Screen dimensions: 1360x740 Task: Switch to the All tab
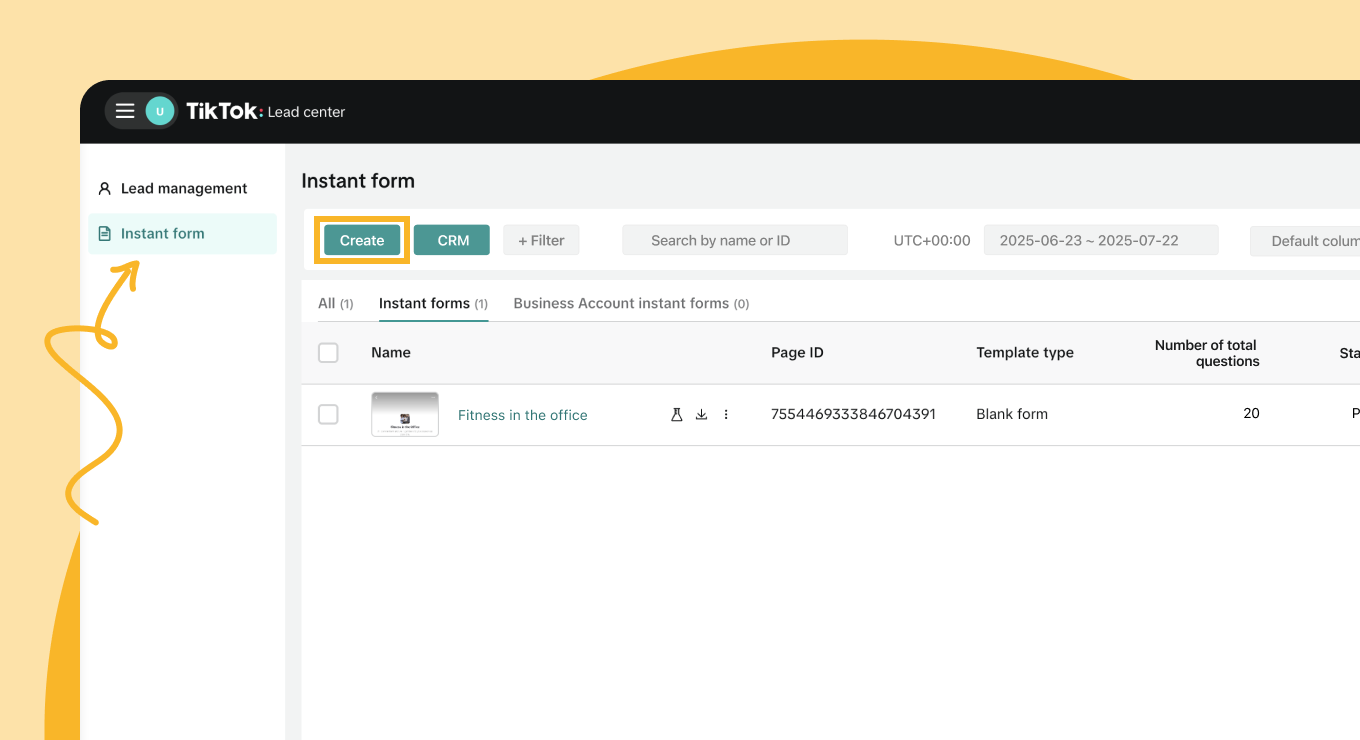pyautogui.click(x=335, y=303)
